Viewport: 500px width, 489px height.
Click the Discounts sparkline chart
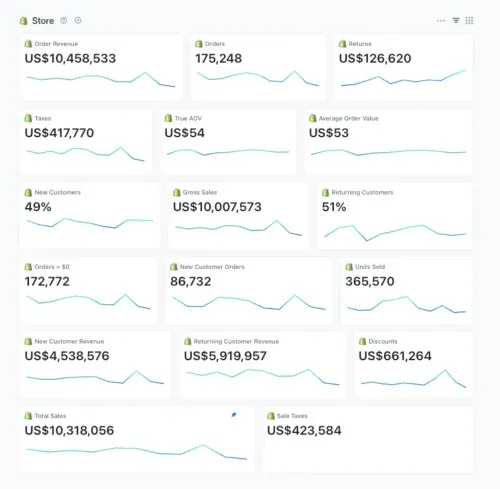(x=413, y=378)
